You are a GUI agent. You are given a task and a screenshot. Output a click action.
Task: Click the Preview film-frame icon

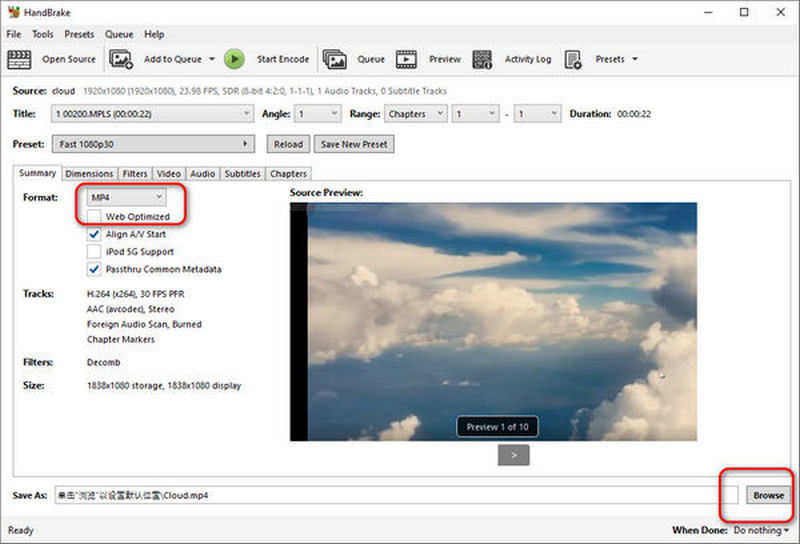(406, 59)
